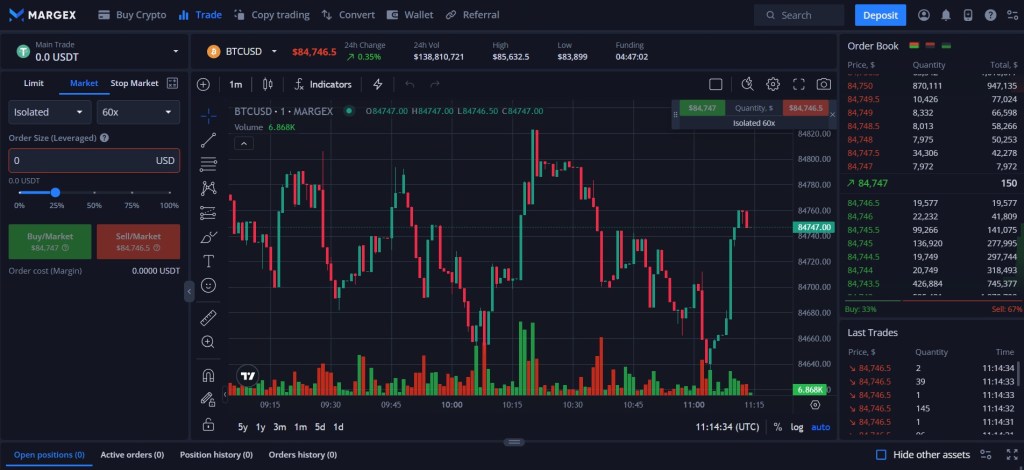Open the 60x leverage dropdown
Screen dimensions: 1024x470
point(138,112)
